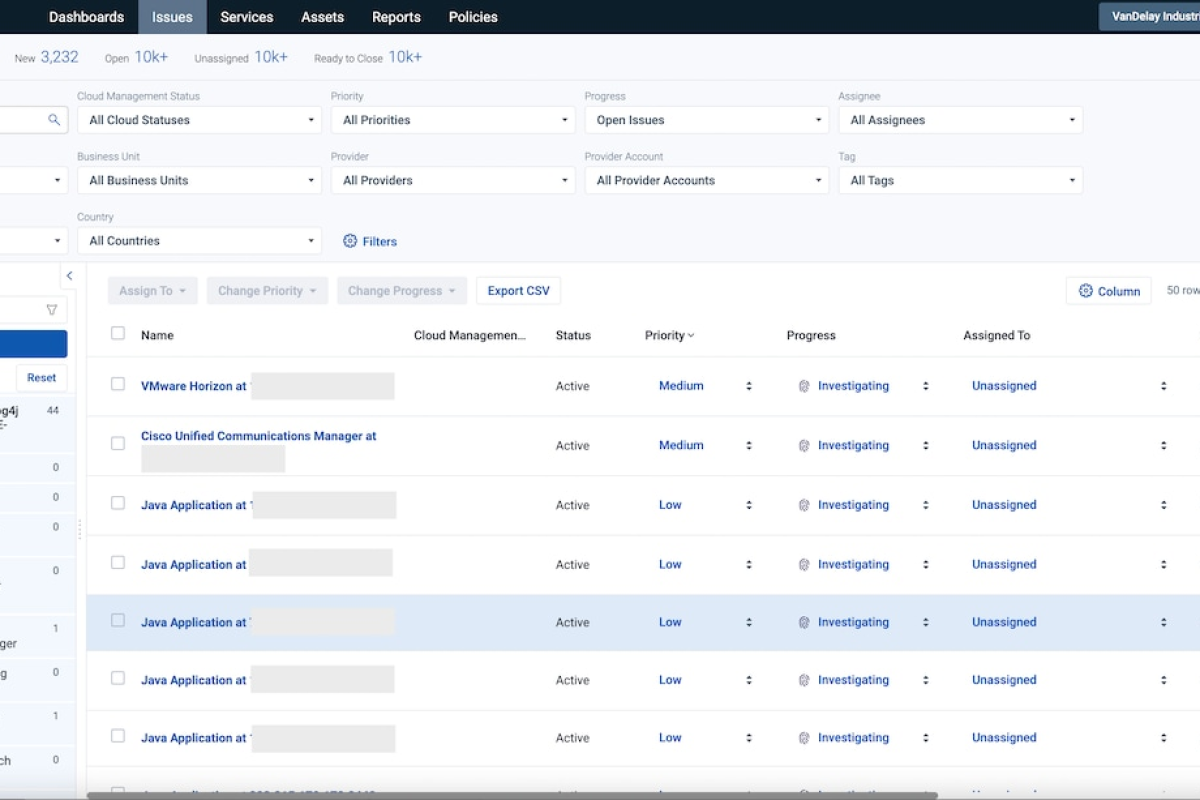Check the second Java Application row checkbox
Screen dimensions: 1200x800
[118, 562]
